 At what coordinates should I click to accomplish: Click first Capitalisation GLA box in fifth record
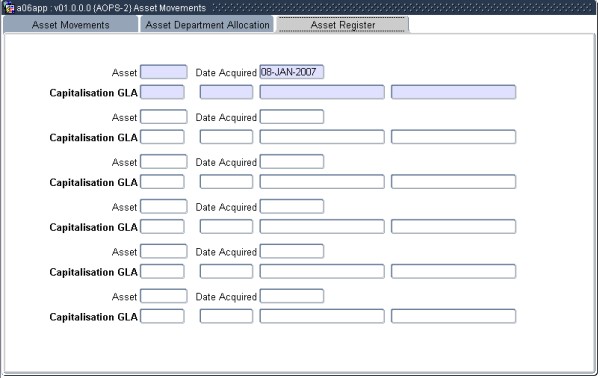(x=162, y=271)
